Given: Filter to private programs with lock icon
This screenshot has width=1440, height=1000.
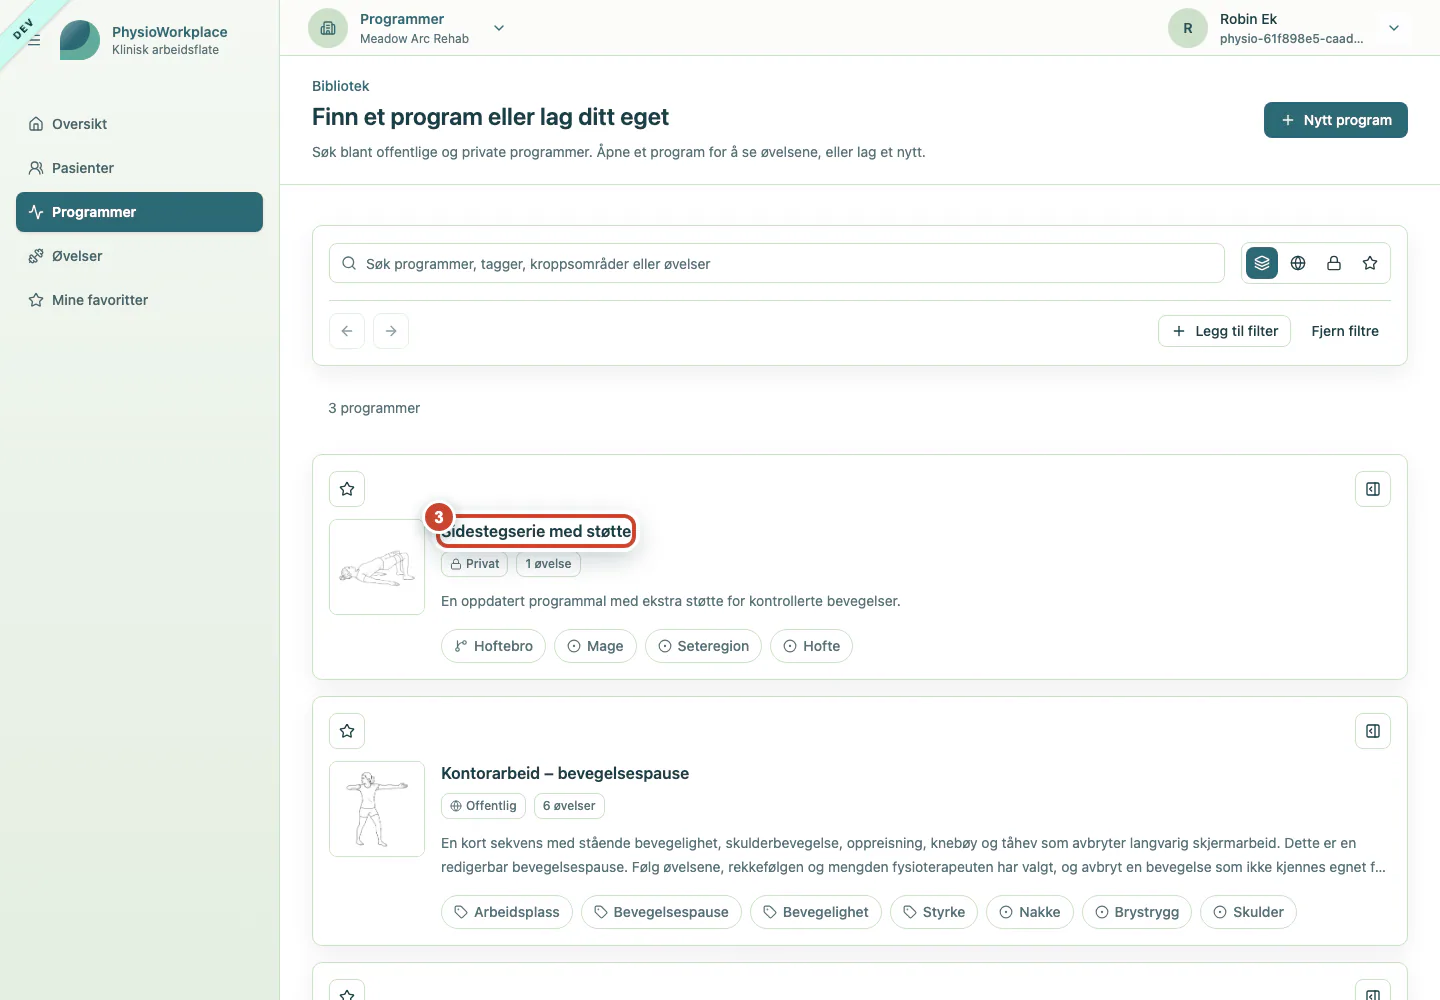Looking at the screenshot, I should click(x=1334, y=263).
